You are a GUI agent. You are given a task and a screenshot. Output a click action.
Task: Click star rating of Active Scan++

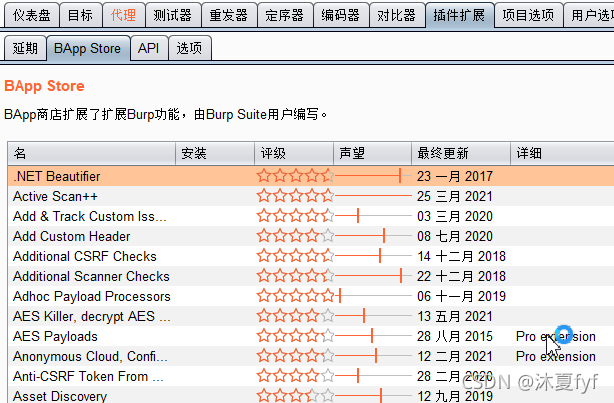tap(296, 196)
